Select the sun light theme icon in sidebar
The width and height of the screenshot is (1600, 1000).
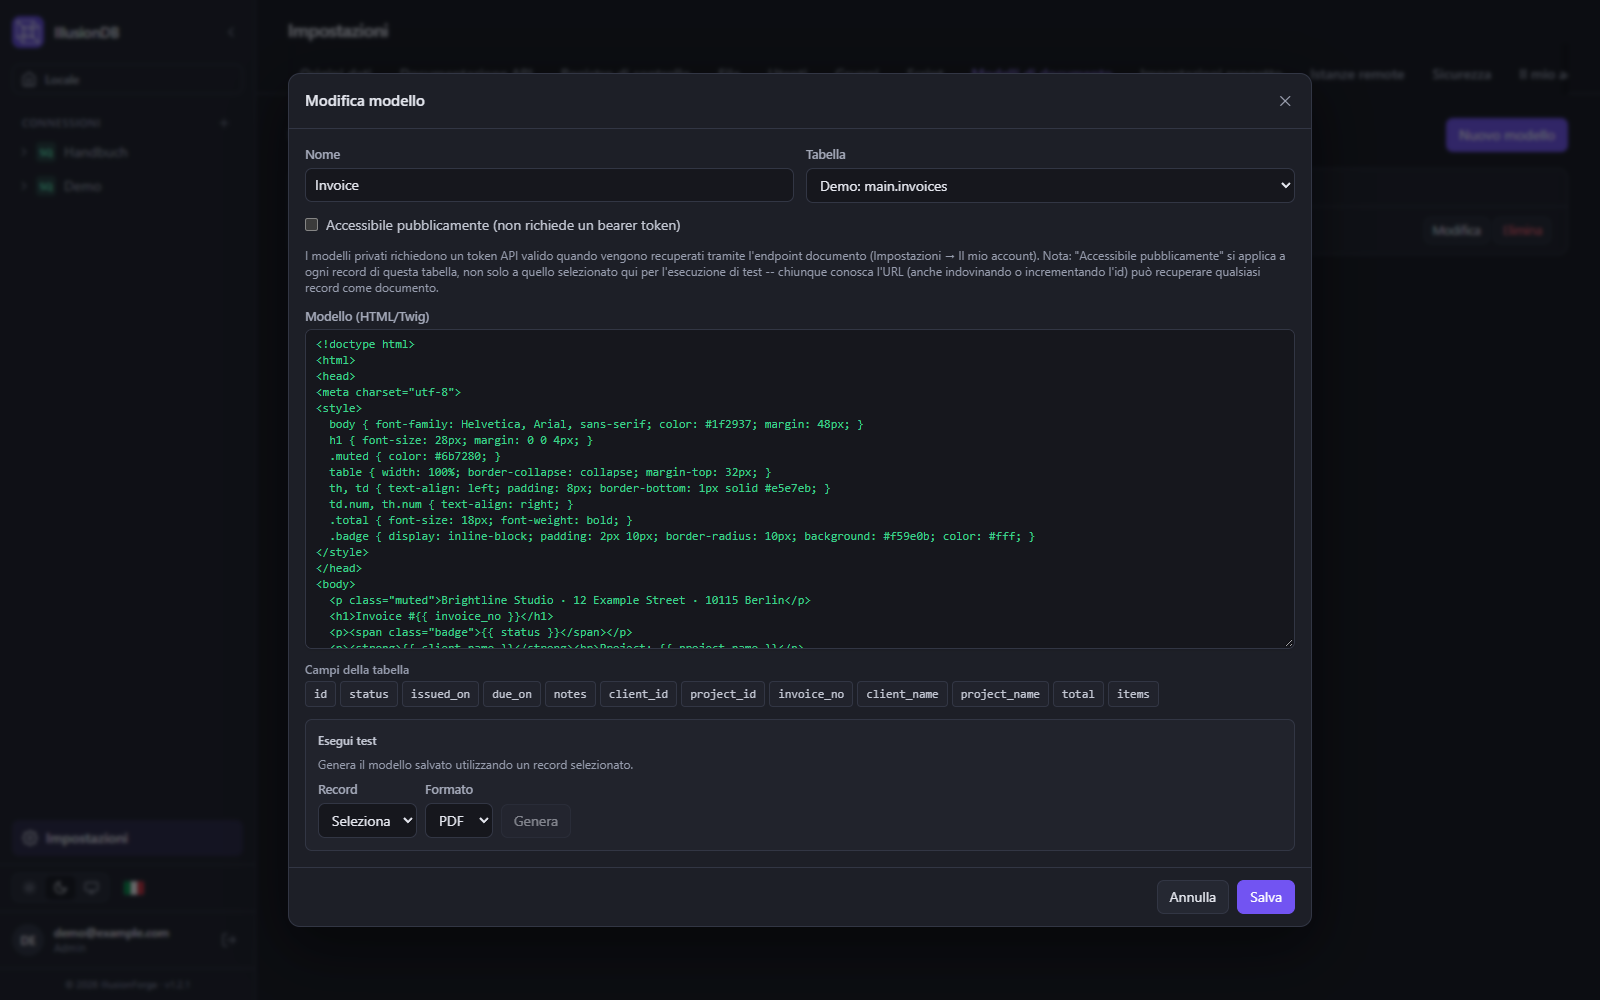pyautogui.click(x=29, y=888)
